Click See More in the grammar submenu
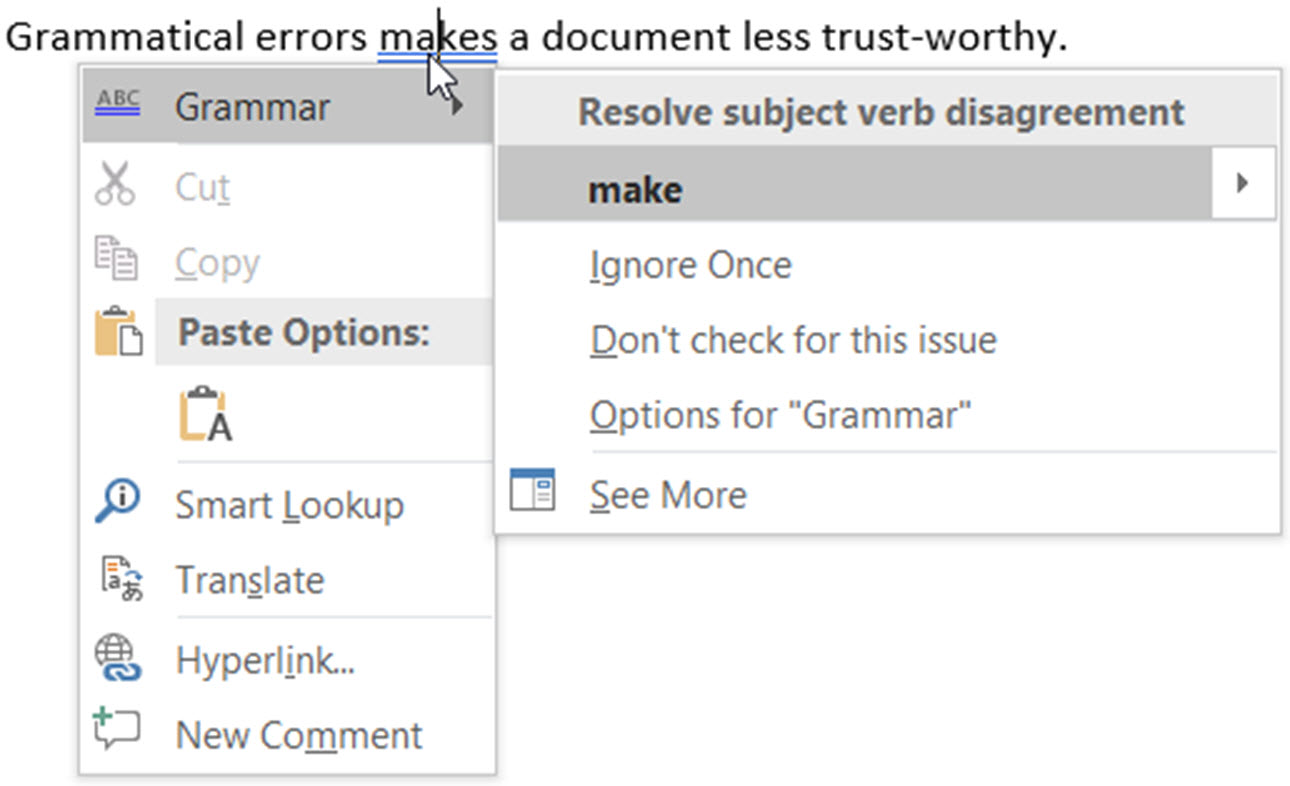Viewport: 1290px width, 786px height. 668,495
